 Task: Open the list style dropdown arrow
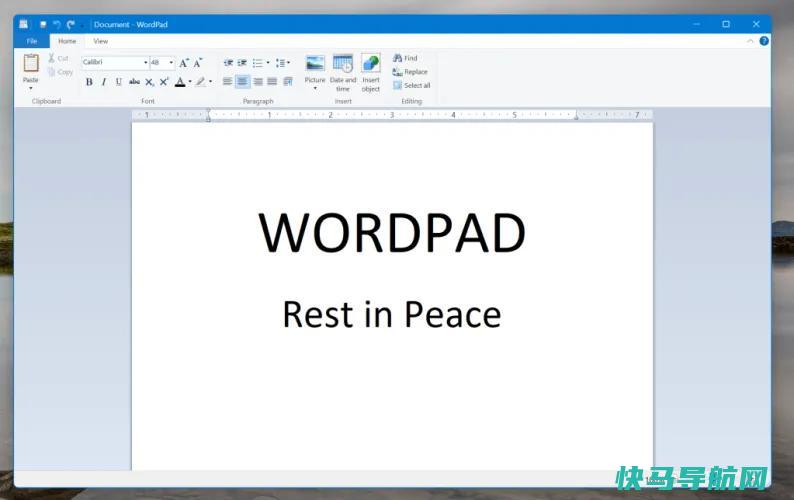point(268,63)
